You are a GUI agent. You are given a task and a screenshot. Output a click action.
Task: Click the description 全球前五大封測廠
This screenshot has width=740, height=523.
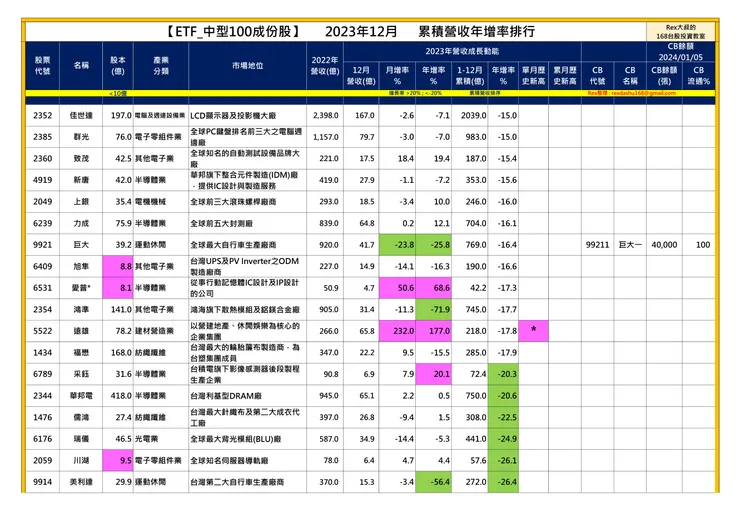tap(221, 223)
